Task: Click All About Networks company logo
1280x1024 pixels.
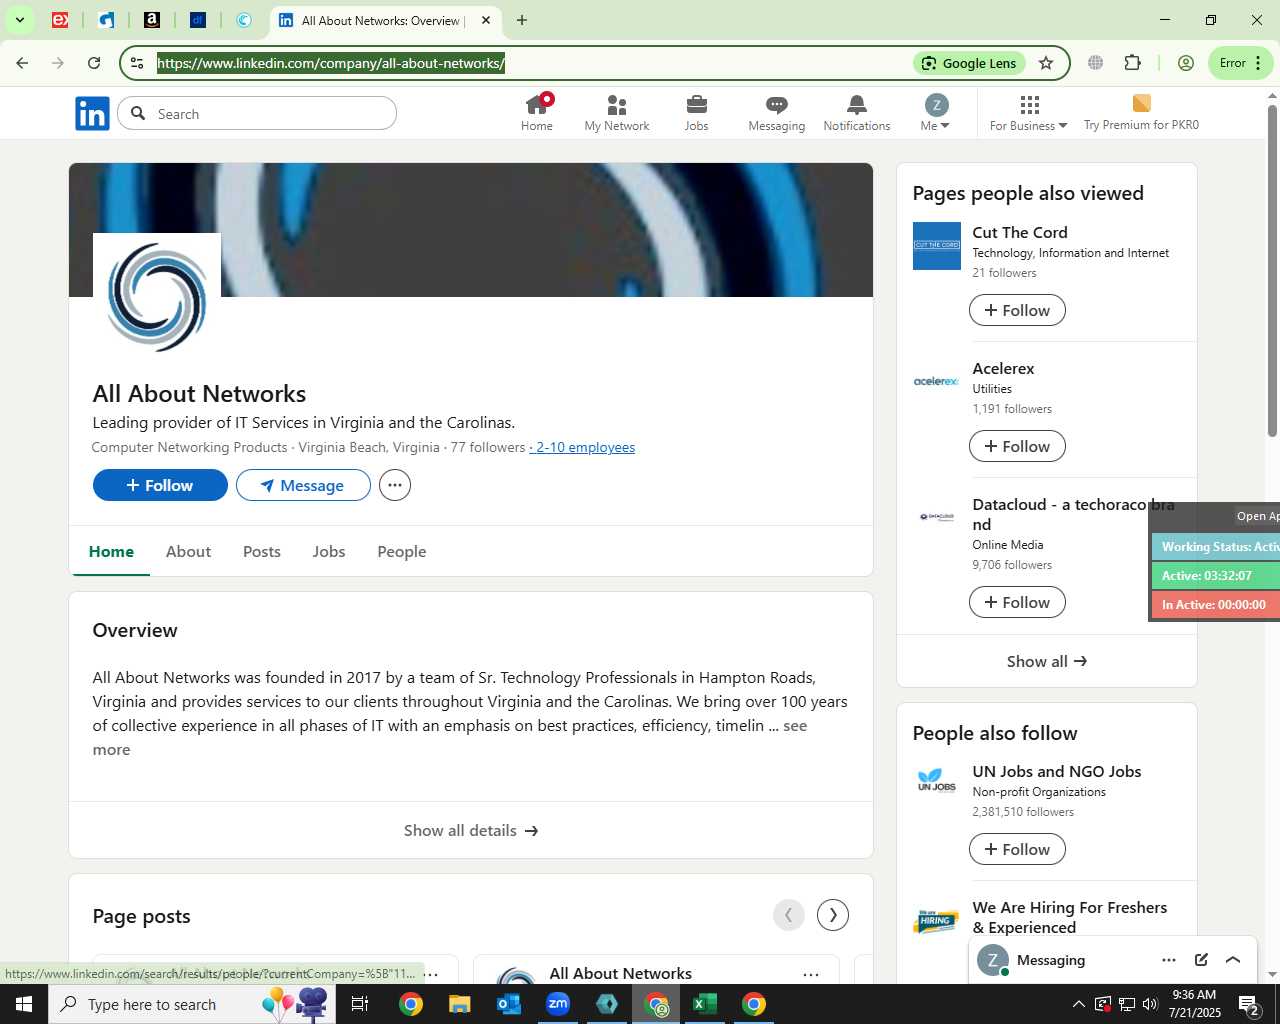Action: click(157, 297)
